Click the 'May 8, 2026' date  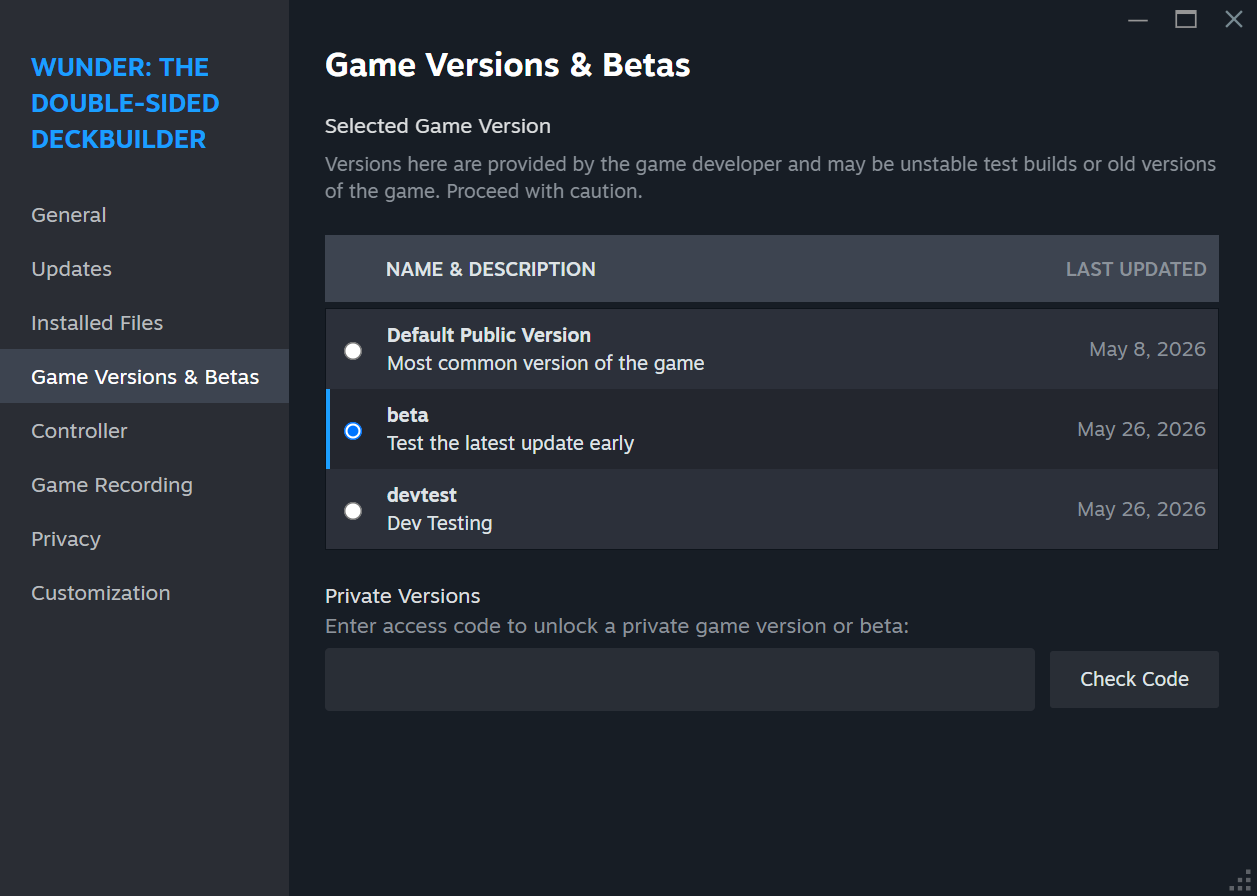point(1148,349)
